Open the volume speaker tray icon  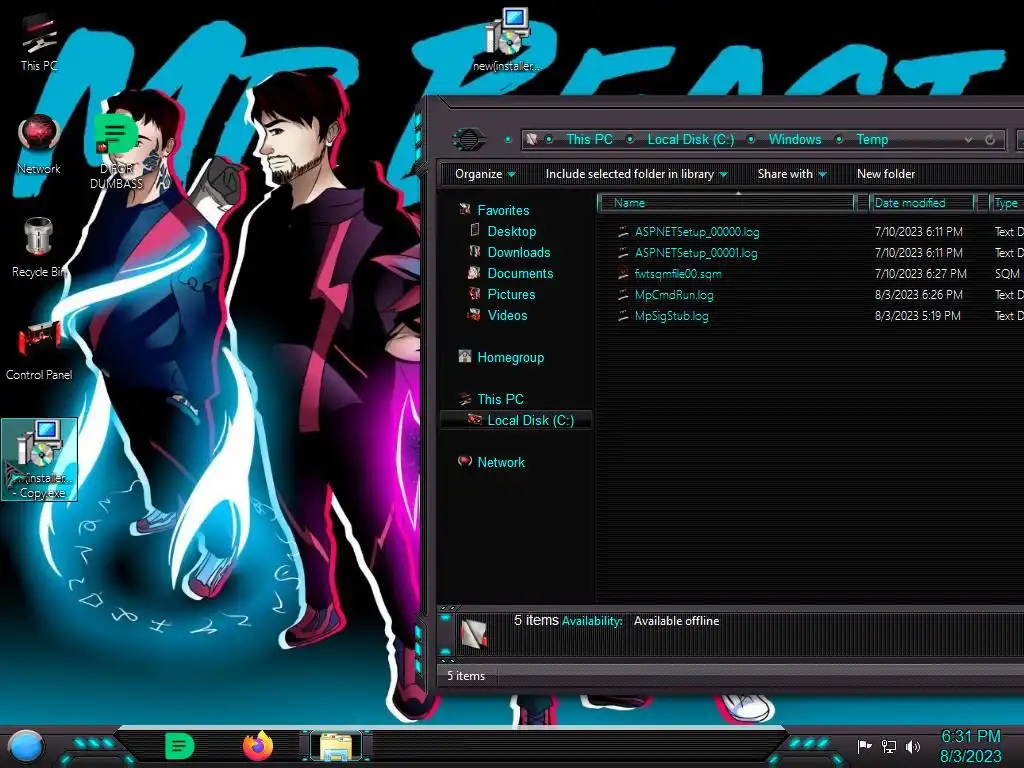[x=913, y=746]
